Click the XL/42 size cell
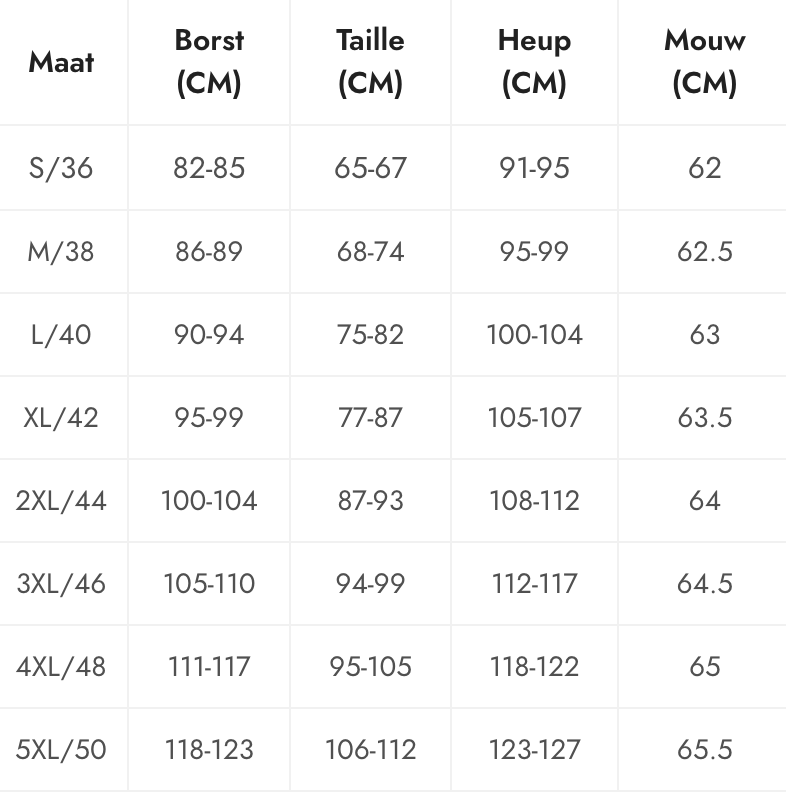Image resolution: width=786 pixels, height=792 pixels. [61, 418]
